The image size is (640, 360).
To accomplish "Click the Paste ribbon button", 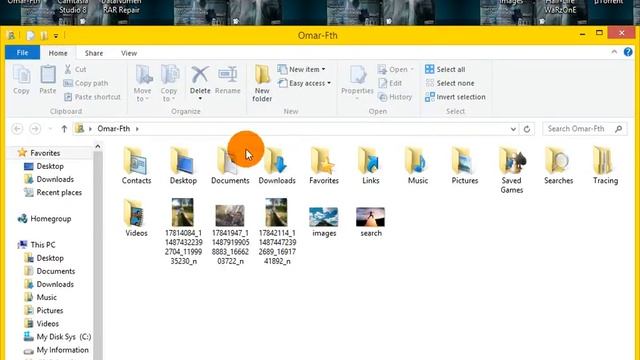I will coord(48,80).
